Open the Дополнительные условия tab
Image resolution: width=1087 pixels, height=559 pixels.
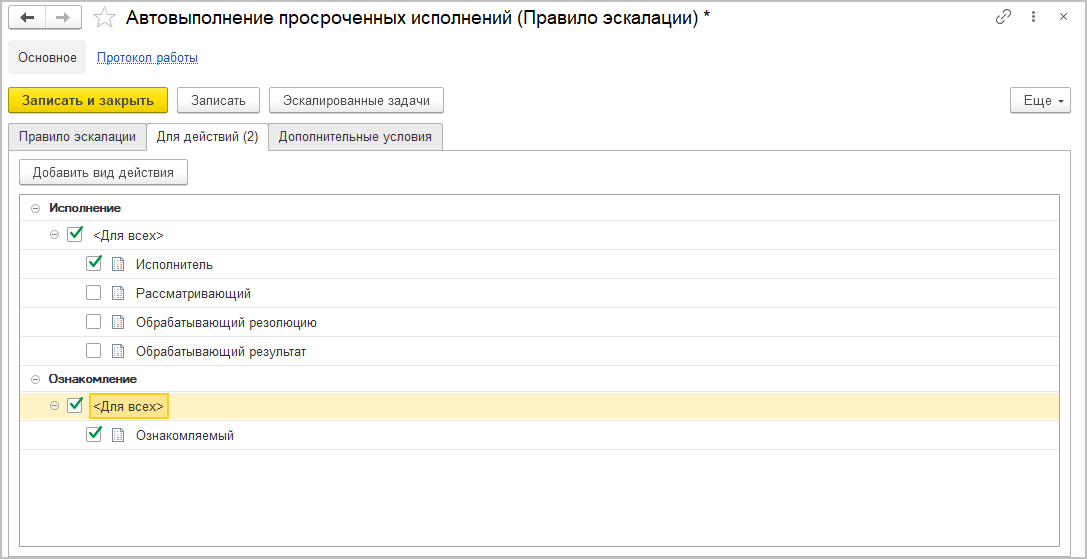coord(355,137)
